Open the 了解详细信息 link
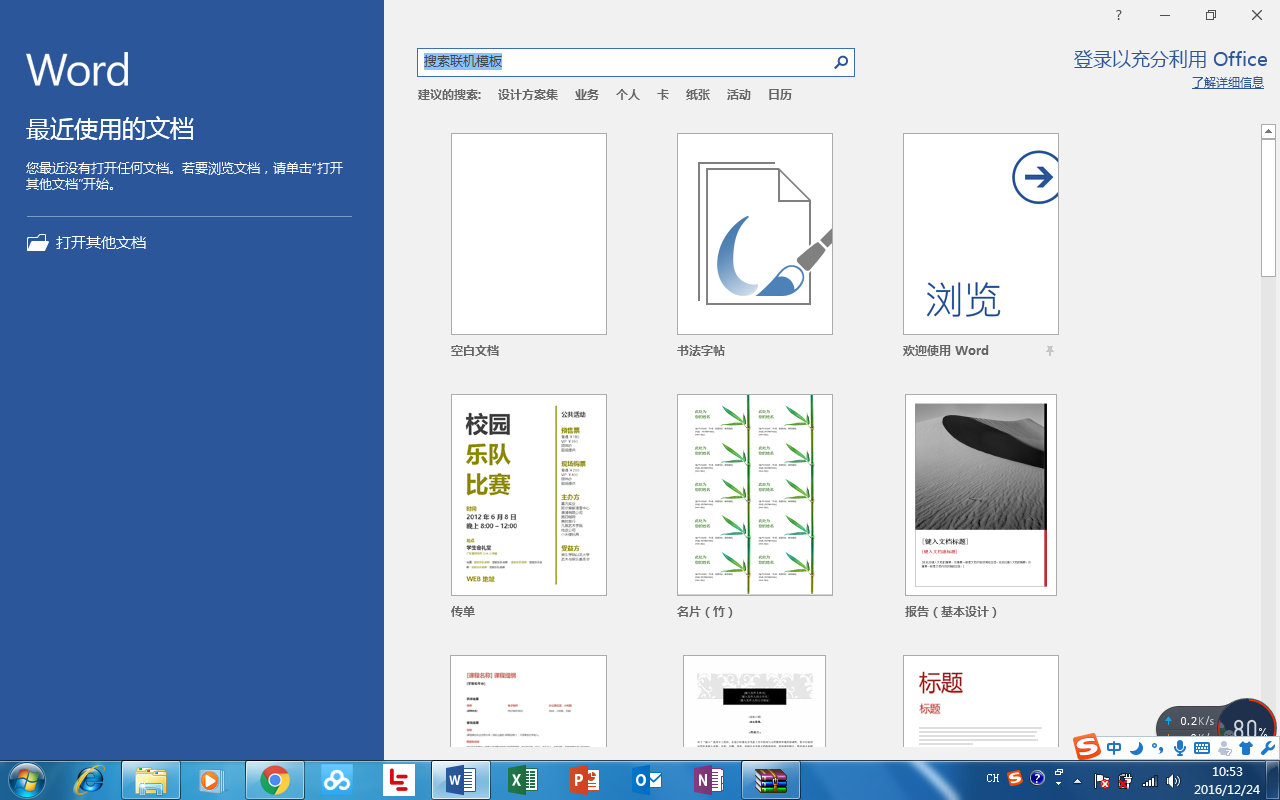 [x=1227, y=82]
